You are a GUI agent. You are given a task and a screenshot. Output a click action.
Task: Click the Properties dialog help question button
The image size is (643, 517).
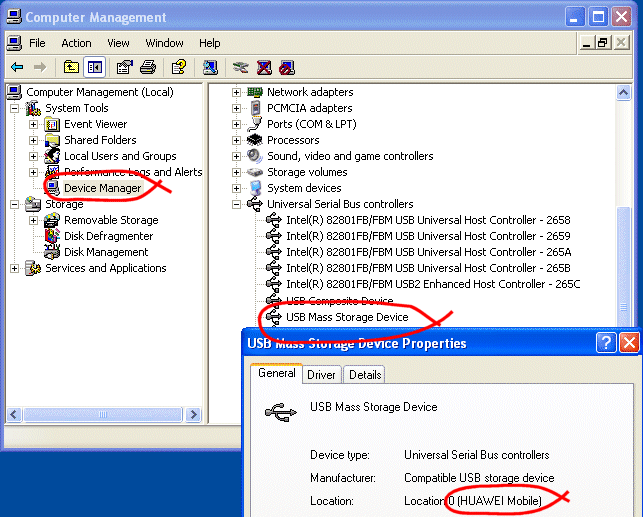(x=605, y=343)
